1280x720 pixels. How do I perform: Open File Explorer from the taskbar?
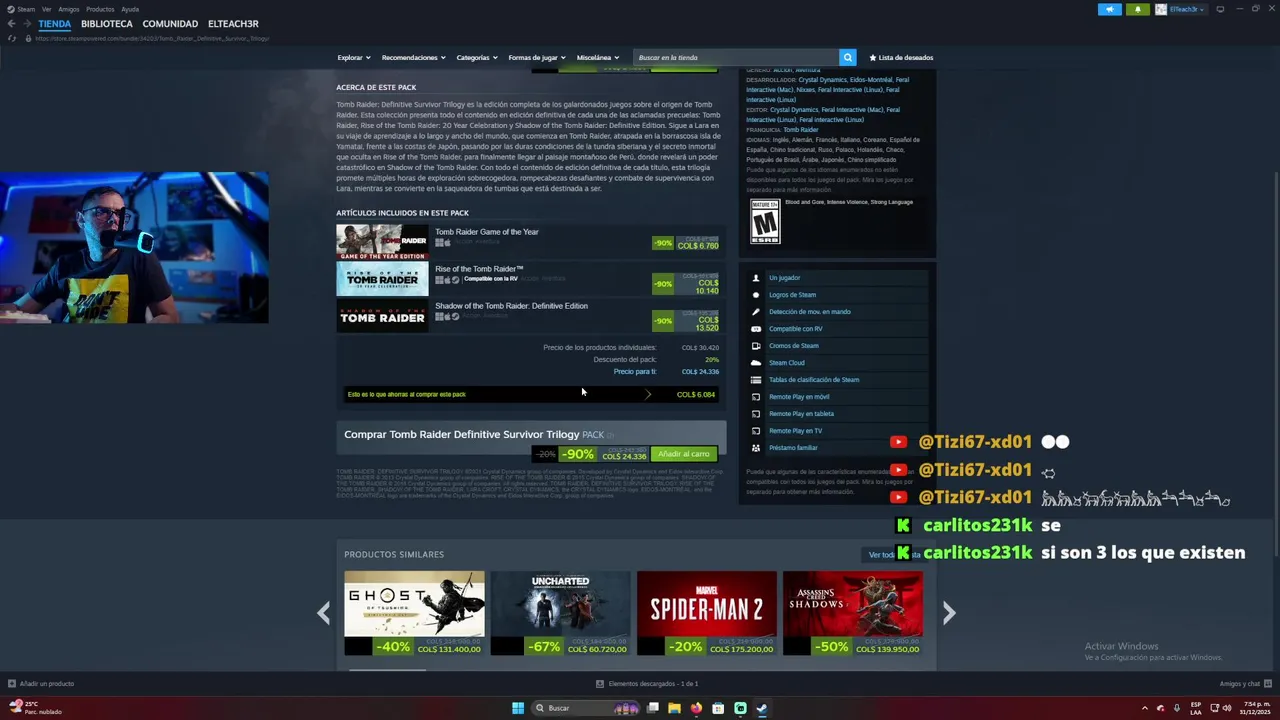pos(674,708)
